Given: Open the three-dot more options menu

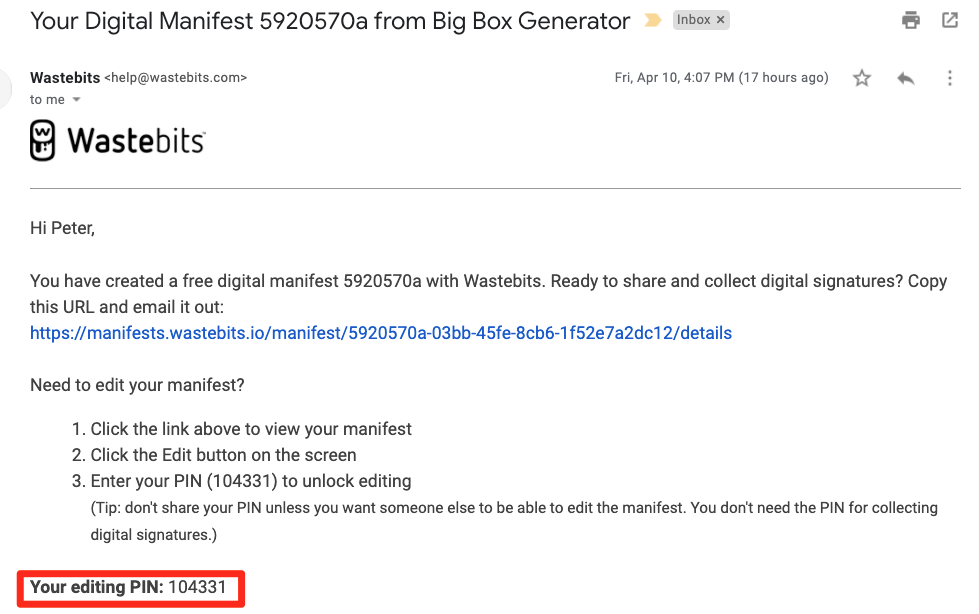Looking at the screenshot, I should click(x=950, y=78).
